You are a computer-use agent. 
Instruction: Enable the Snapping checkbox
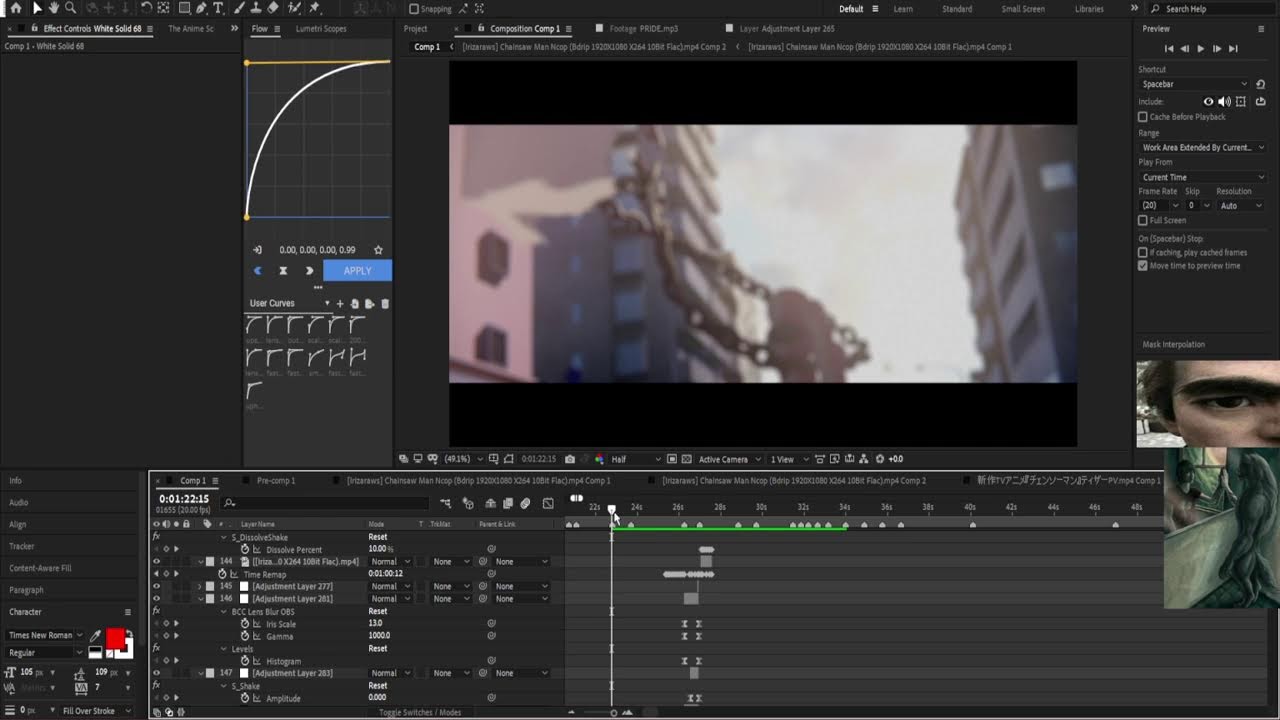coord(414,9)
